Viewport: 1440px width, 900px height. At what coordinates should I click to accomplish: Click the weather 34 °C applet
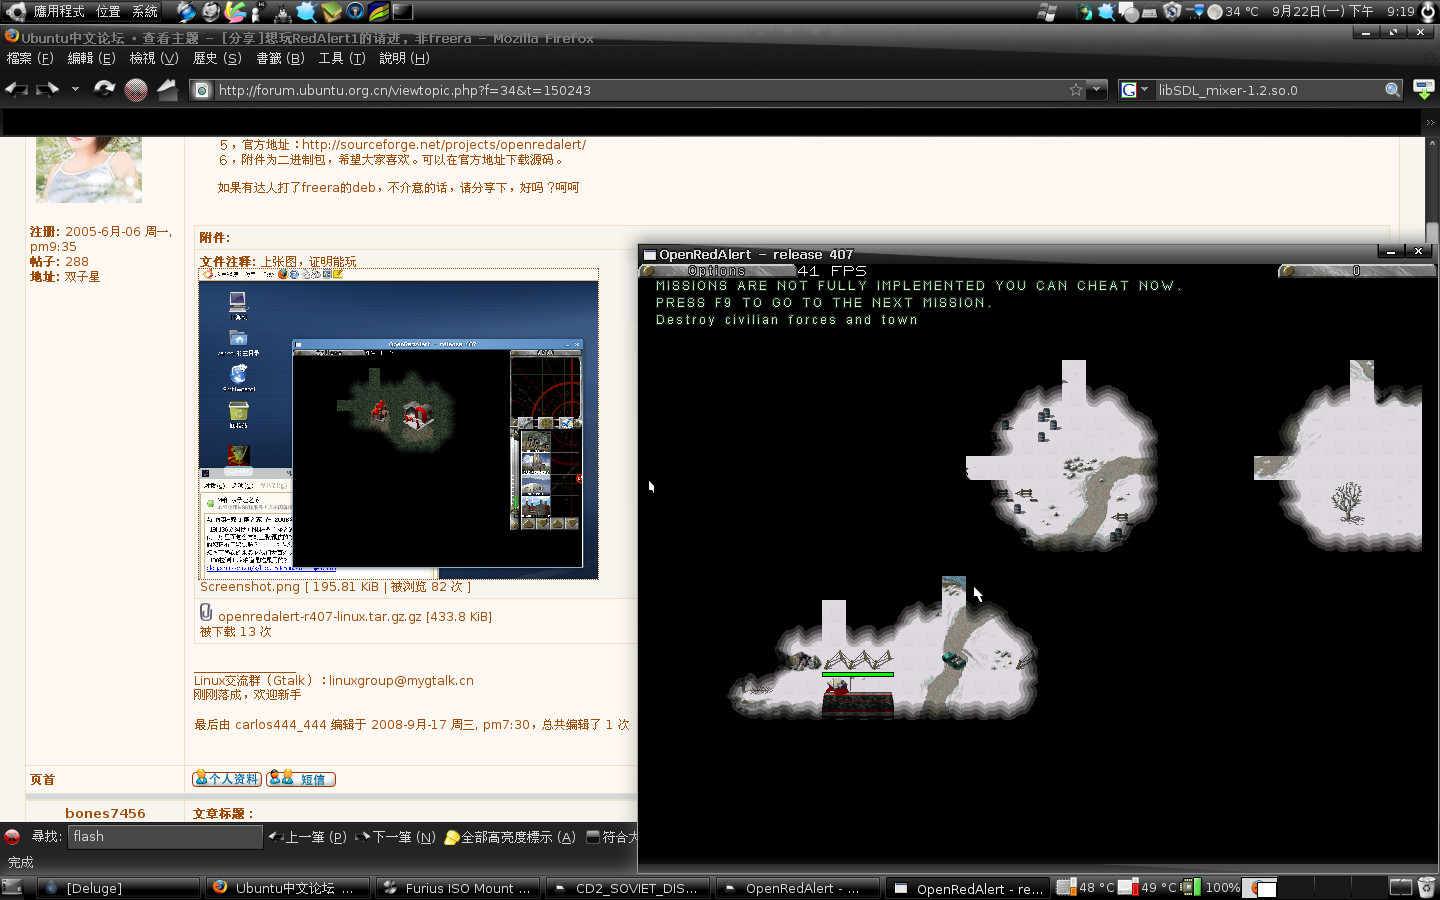(x=1232, y=12)
